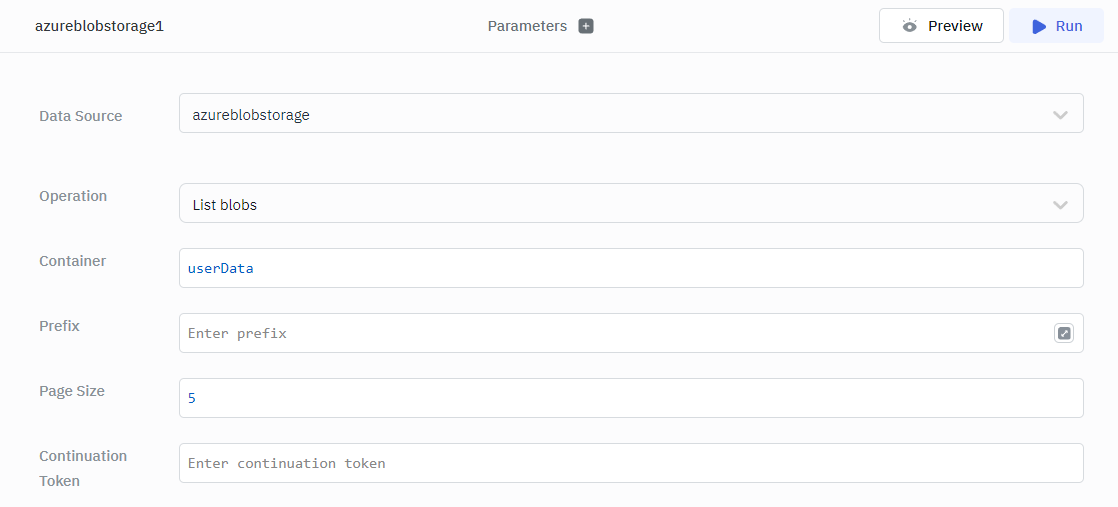Rename the azureblobstorage1 query title
This screenshot has height=507, width=1118.
(x=99, y=26)
